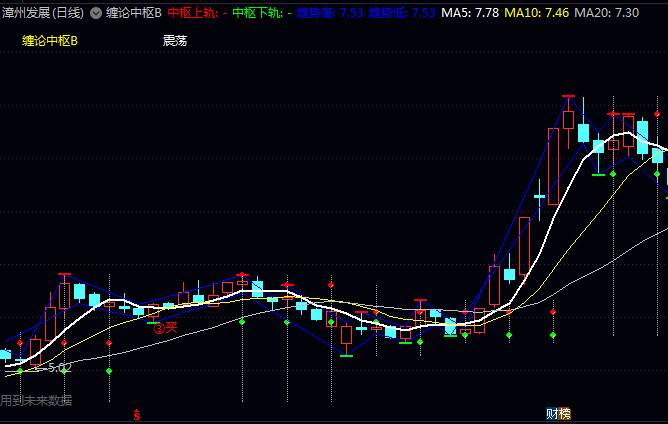The width and height of the screenshot is (668, 424).
Task: Click the MA20: 7.30 indicator label
Action: click(x=607, y=13)
